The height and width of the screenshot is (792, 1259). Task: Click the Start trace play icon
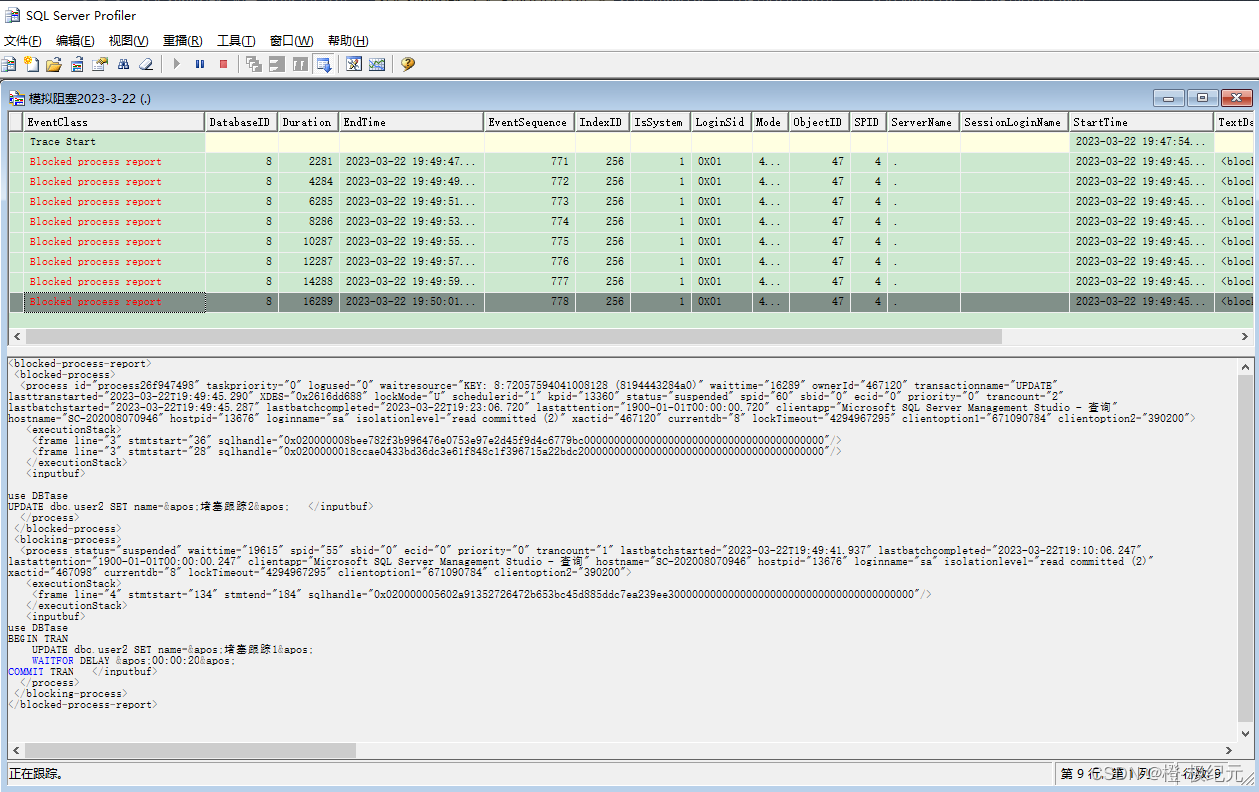177,64
